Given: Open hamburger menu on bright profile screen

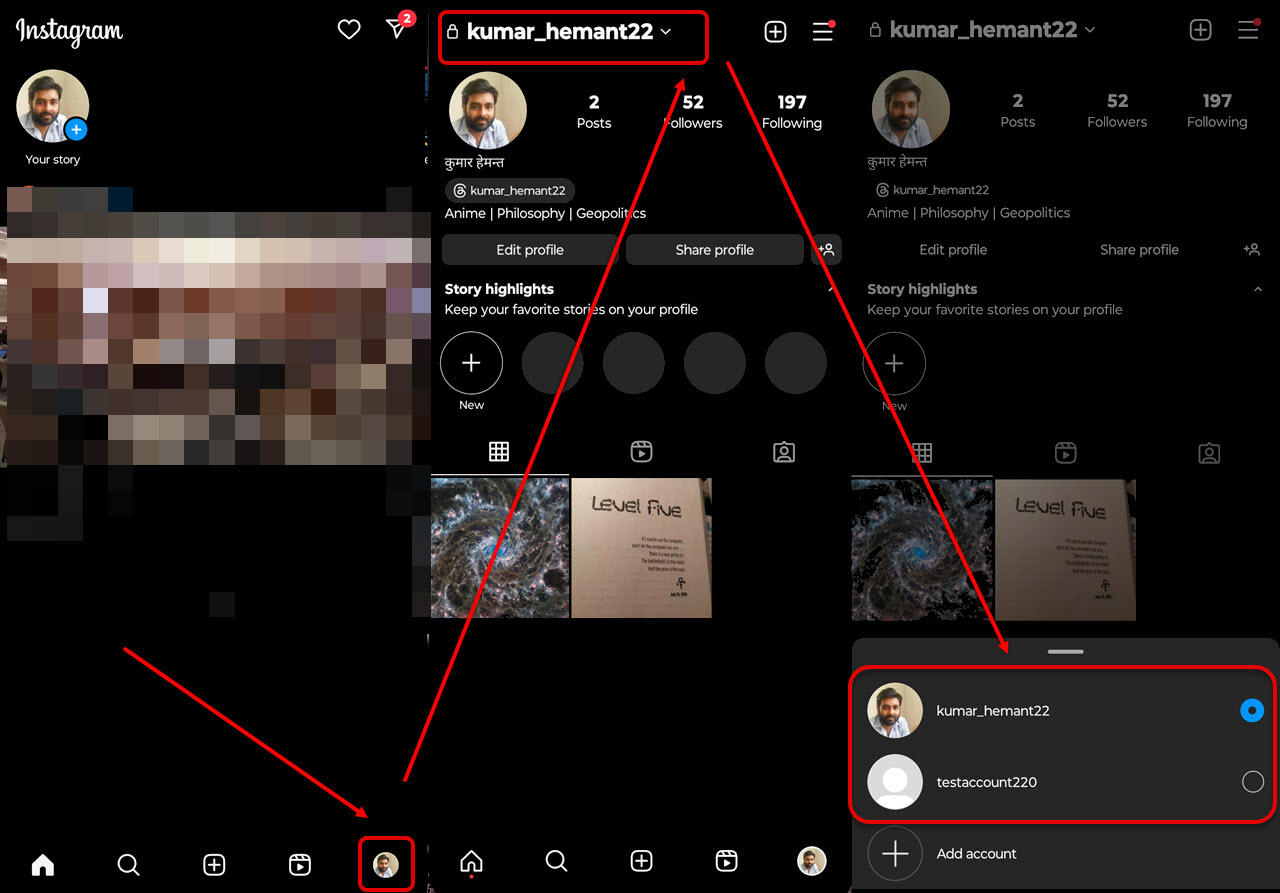Looking at the screenshot, I should 823,31.
